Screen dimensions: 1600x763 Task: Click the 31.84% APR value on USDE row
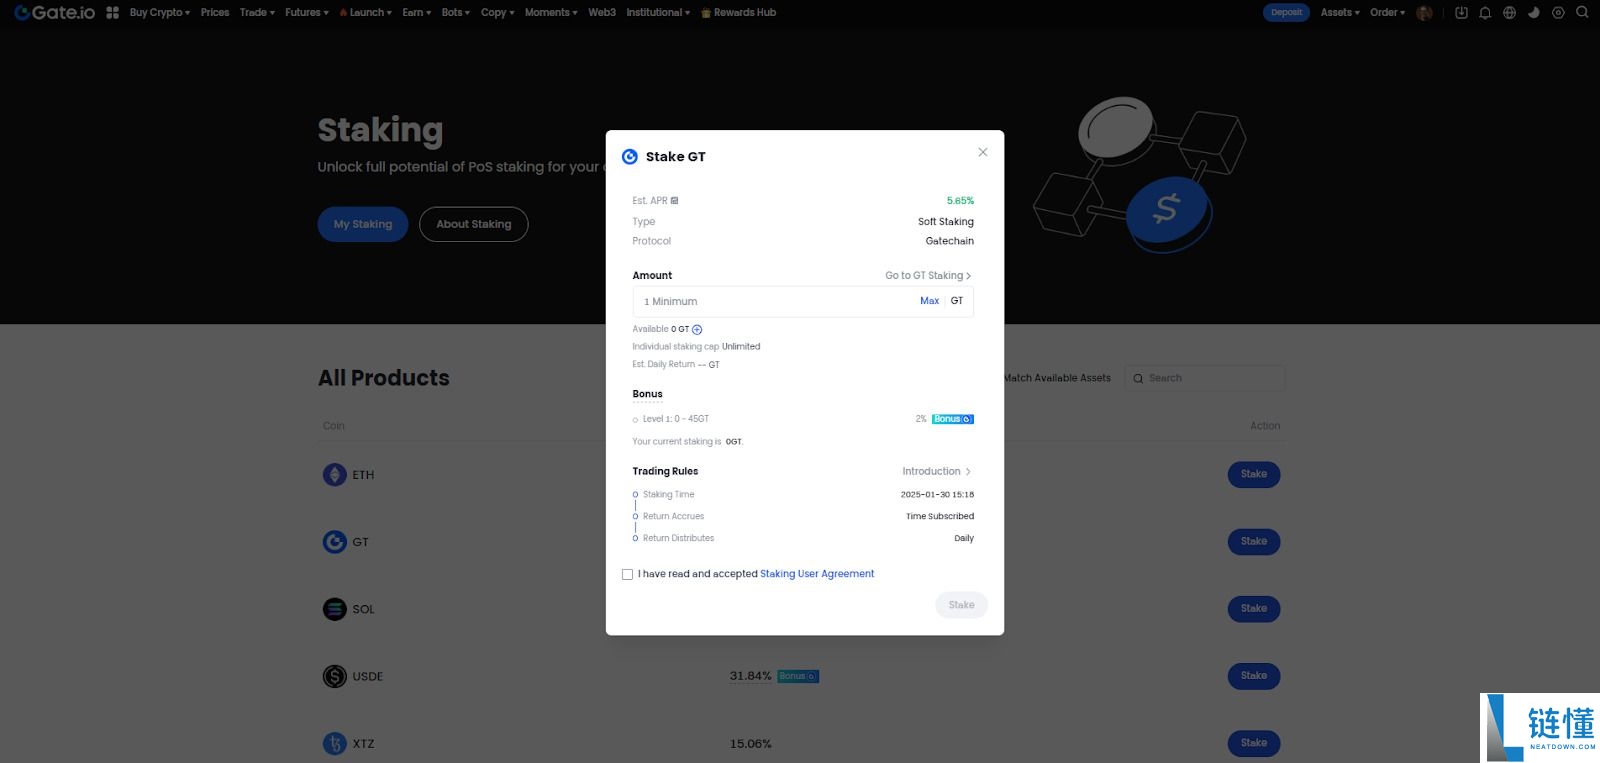pyautogui.click(x=751, y=677)
